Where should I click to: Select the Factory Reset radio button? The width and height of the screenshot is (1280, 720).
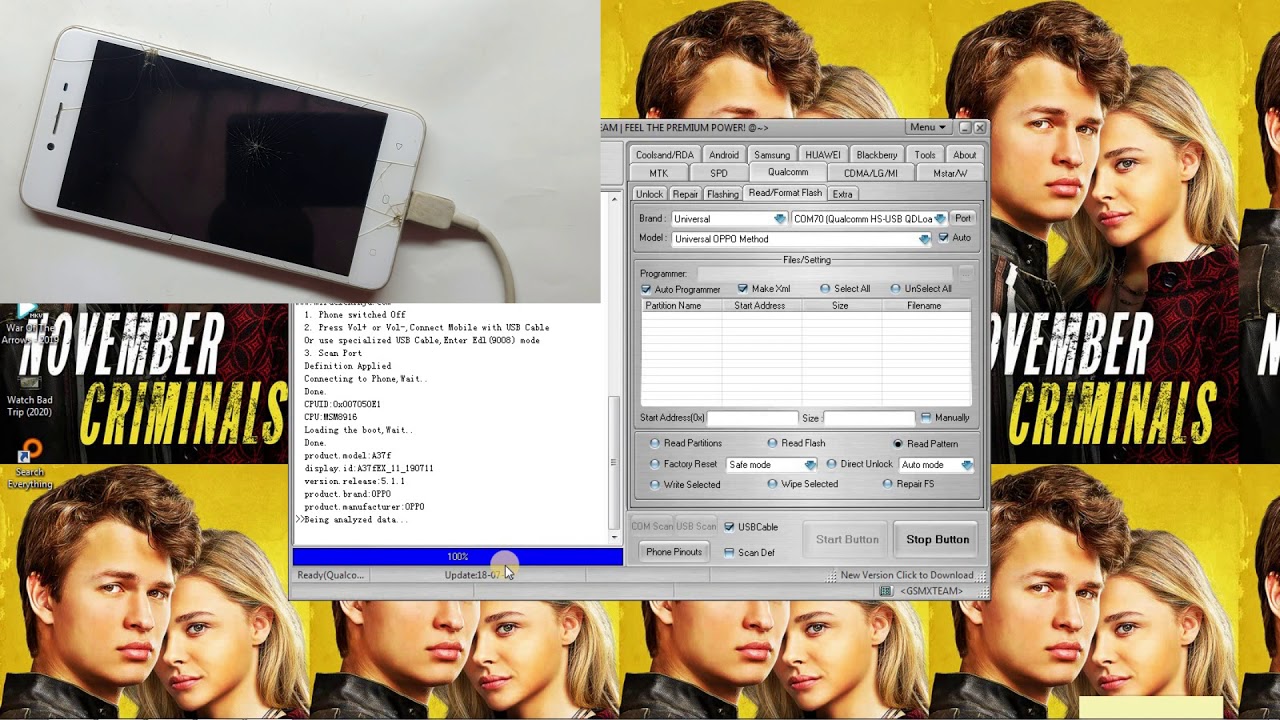coord(655,464)
